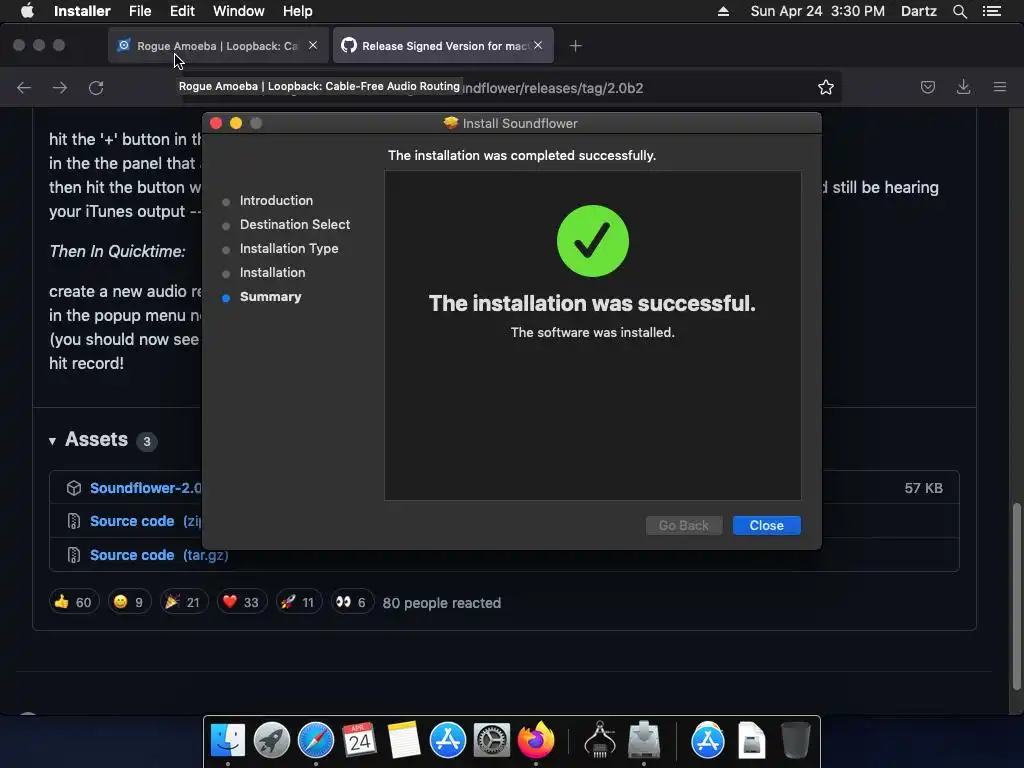Open Safari from the Dock

[315, 740]
